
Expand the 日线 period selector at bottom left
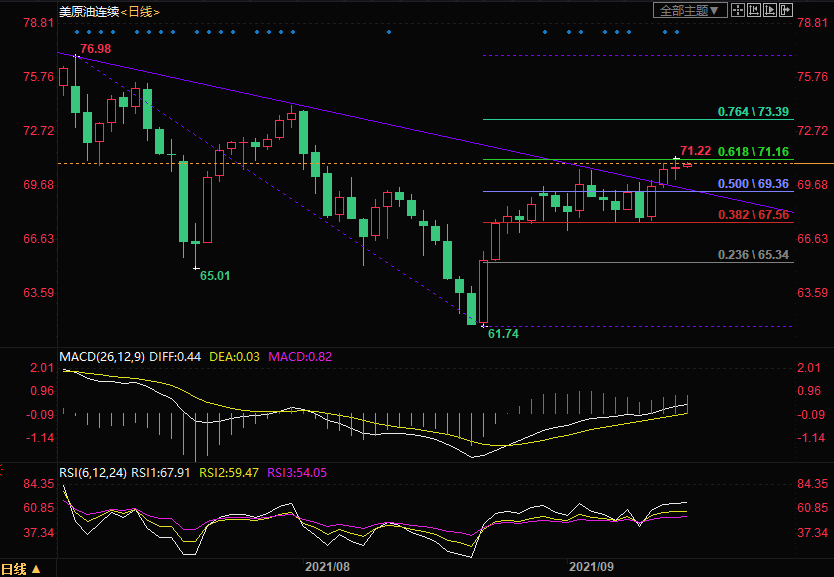pos(21,569)
